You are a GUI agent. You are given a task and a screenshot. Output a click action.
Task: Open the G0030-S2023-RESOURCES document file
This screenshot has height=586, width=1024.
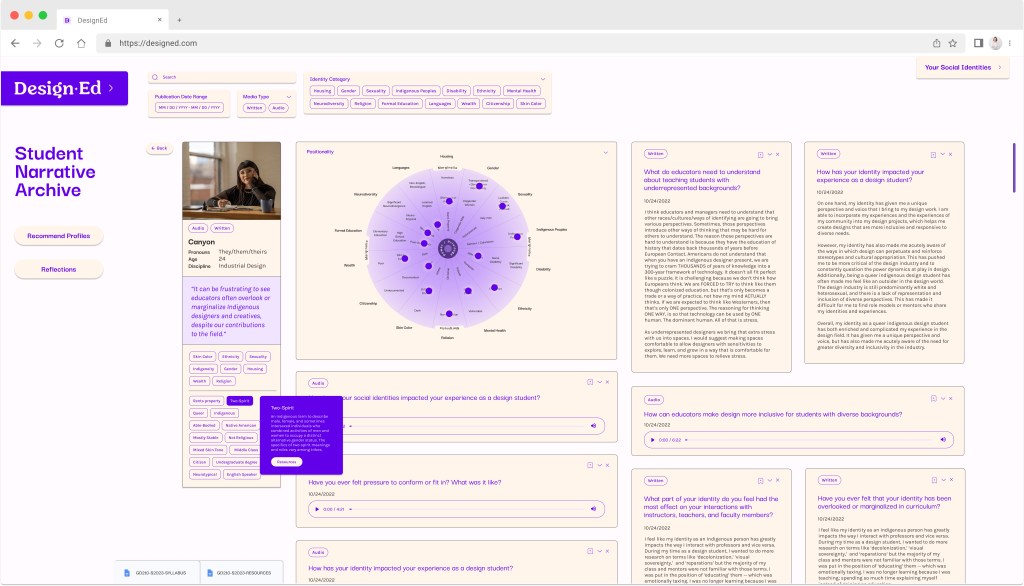[238, 573]
